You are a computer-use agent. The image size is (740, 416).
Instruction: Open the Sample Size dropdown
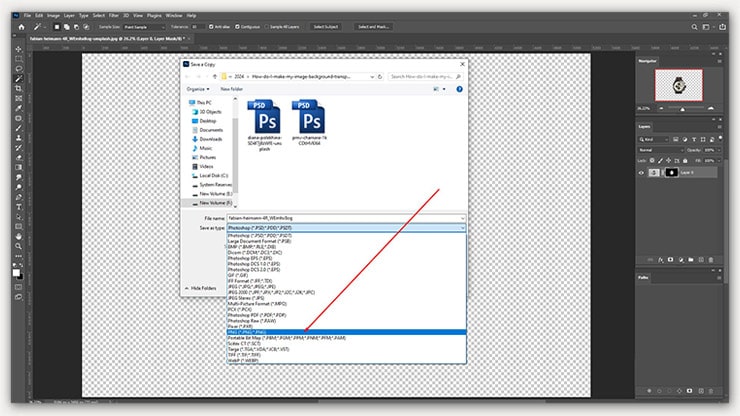click(137, 27)
